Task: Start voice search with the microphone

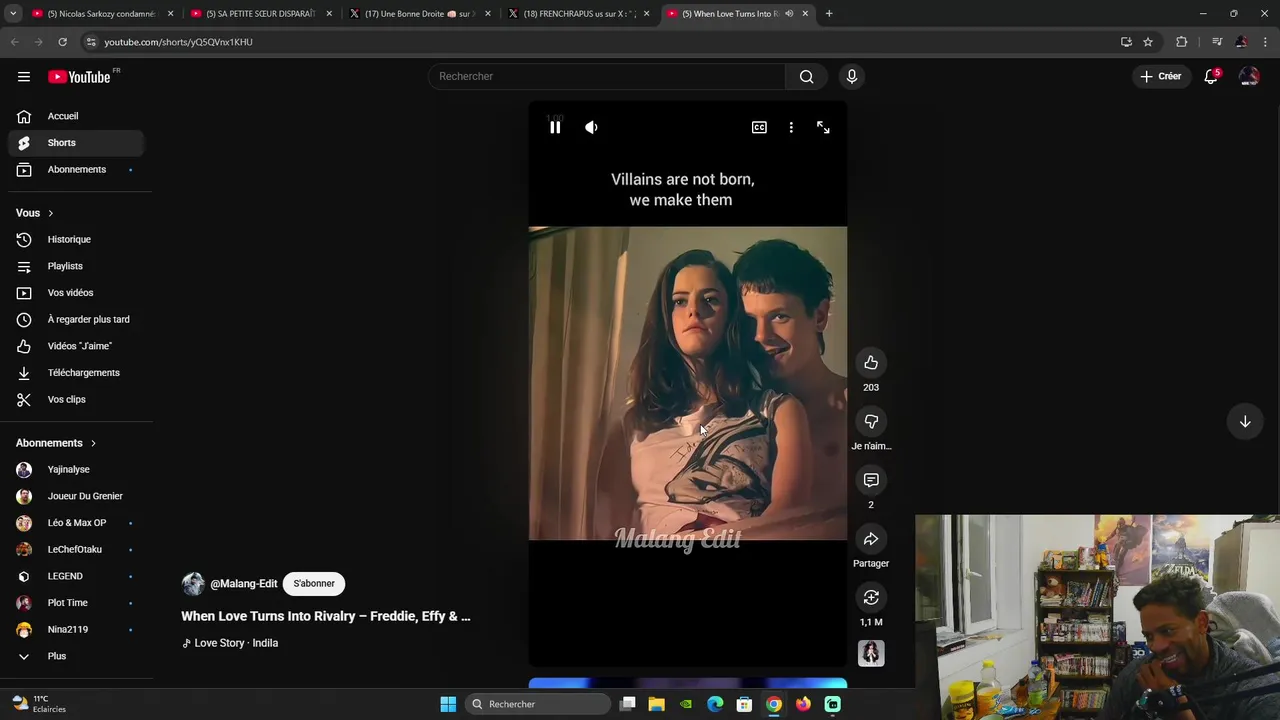Action: point(852,76)
